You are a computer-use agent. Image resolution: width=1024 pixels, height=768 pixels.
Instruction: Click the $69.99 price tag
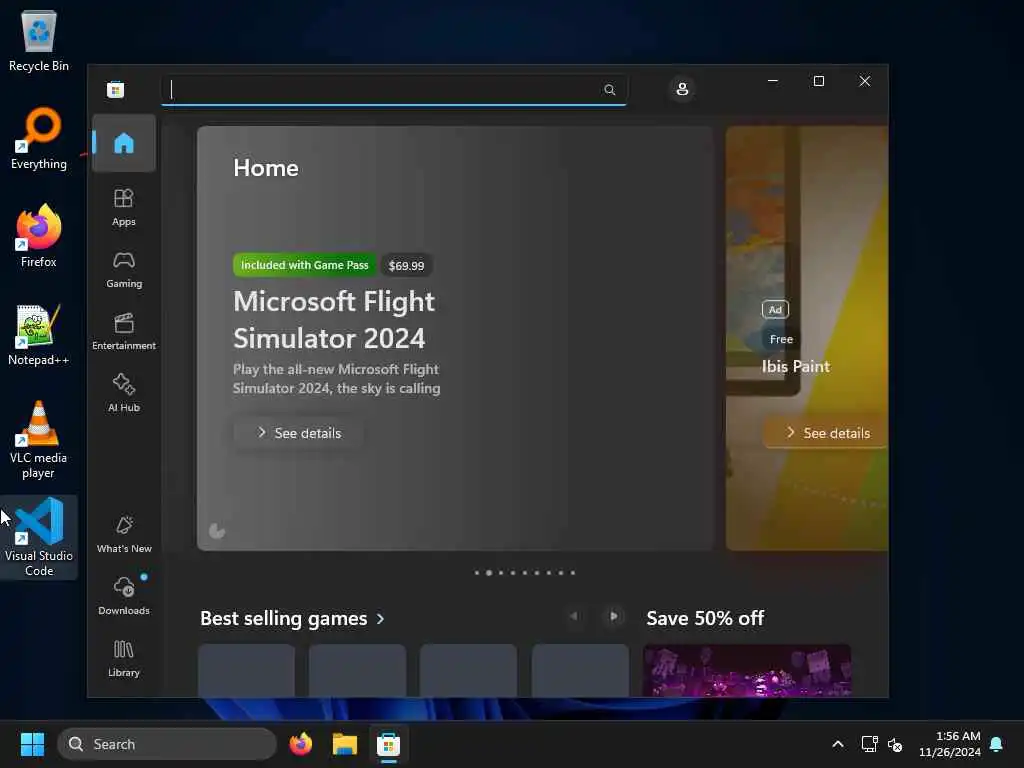(406, 266)
